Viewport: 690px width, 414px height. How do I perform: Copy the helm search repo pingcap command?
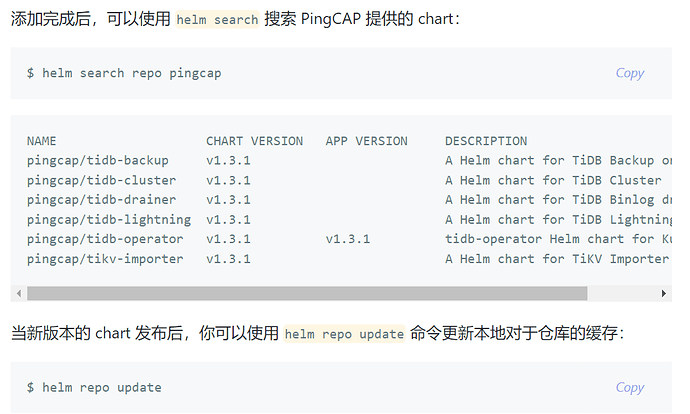[x=629, y=73]
